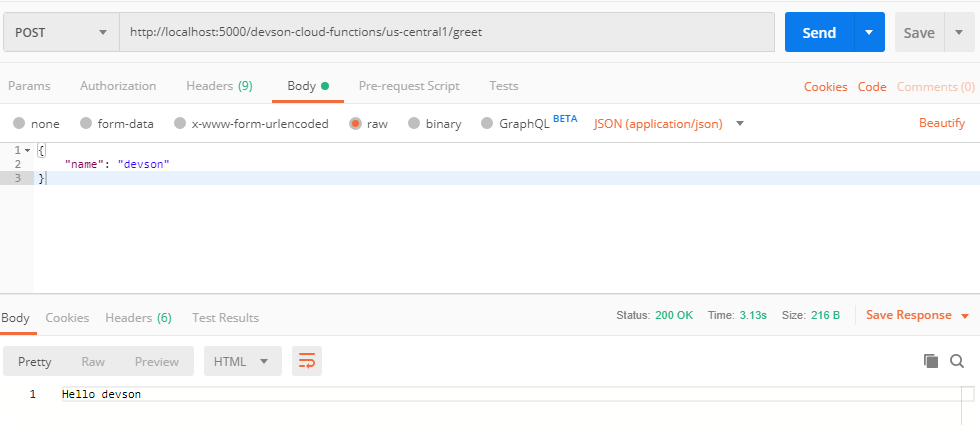The image size is (980, 425).
Task: Select the none body type
Action: (x=19, y=124)
